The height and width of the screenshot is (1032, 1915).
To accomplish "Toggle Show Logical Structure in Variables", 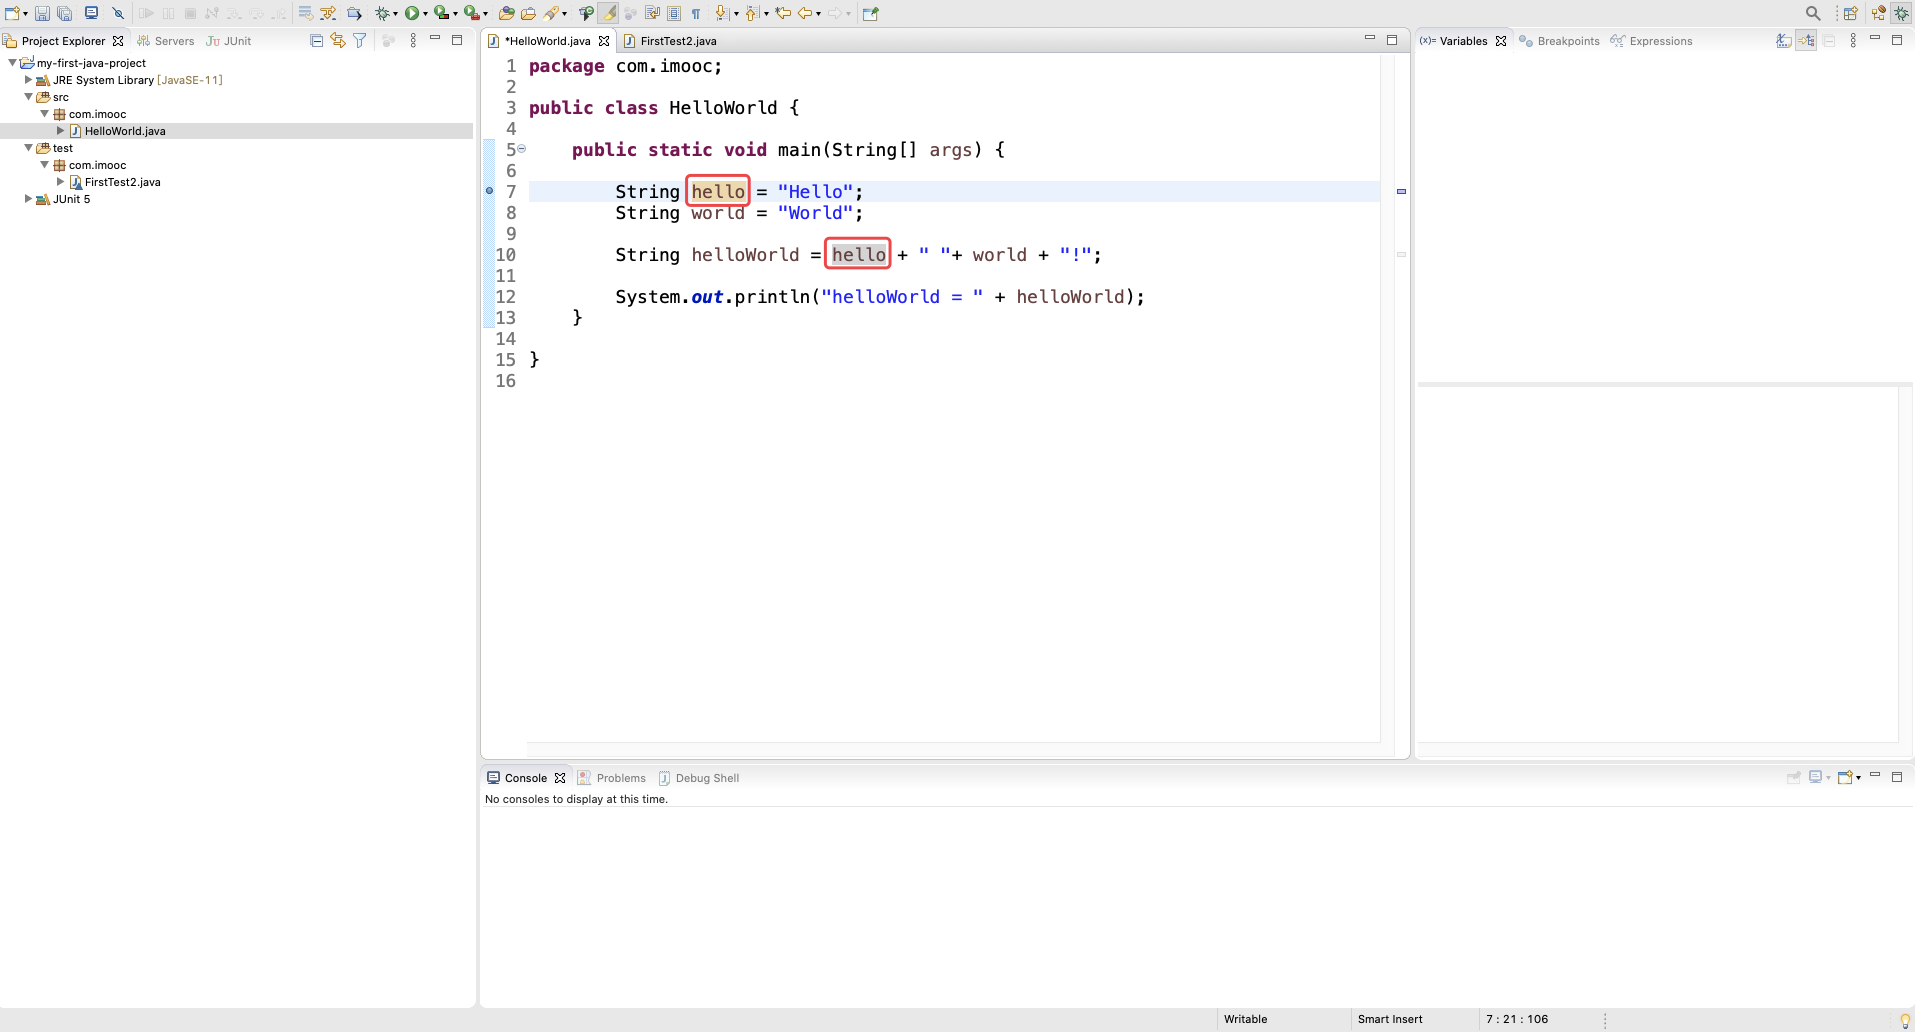I will pos(1806,41).
